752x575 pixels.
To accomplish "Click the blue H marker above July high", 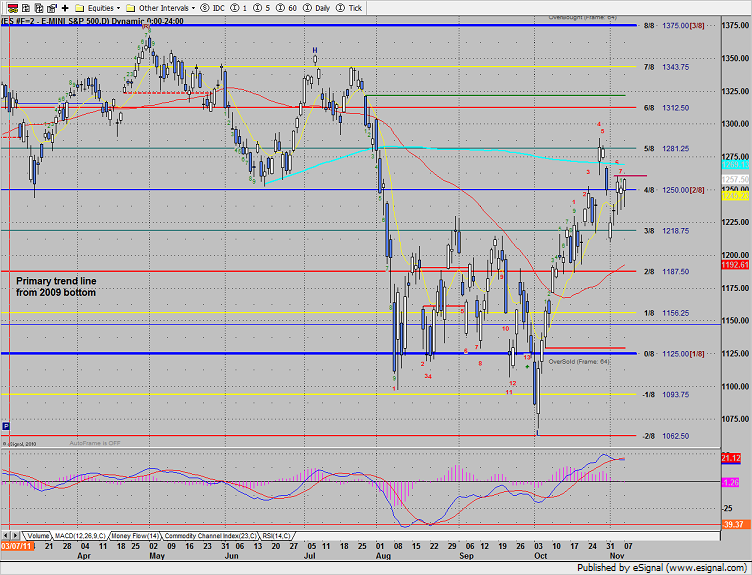I will click(x=315, y=50).
